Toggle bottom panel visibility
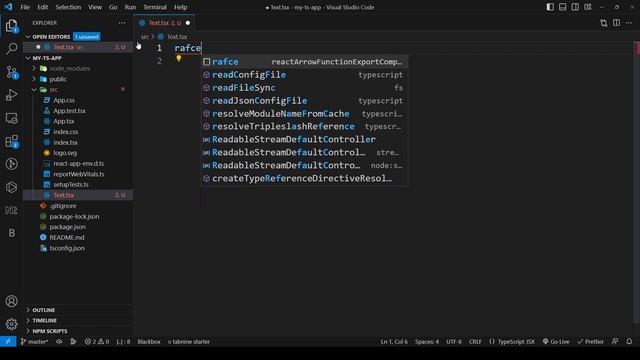 [x=562, y=7]
